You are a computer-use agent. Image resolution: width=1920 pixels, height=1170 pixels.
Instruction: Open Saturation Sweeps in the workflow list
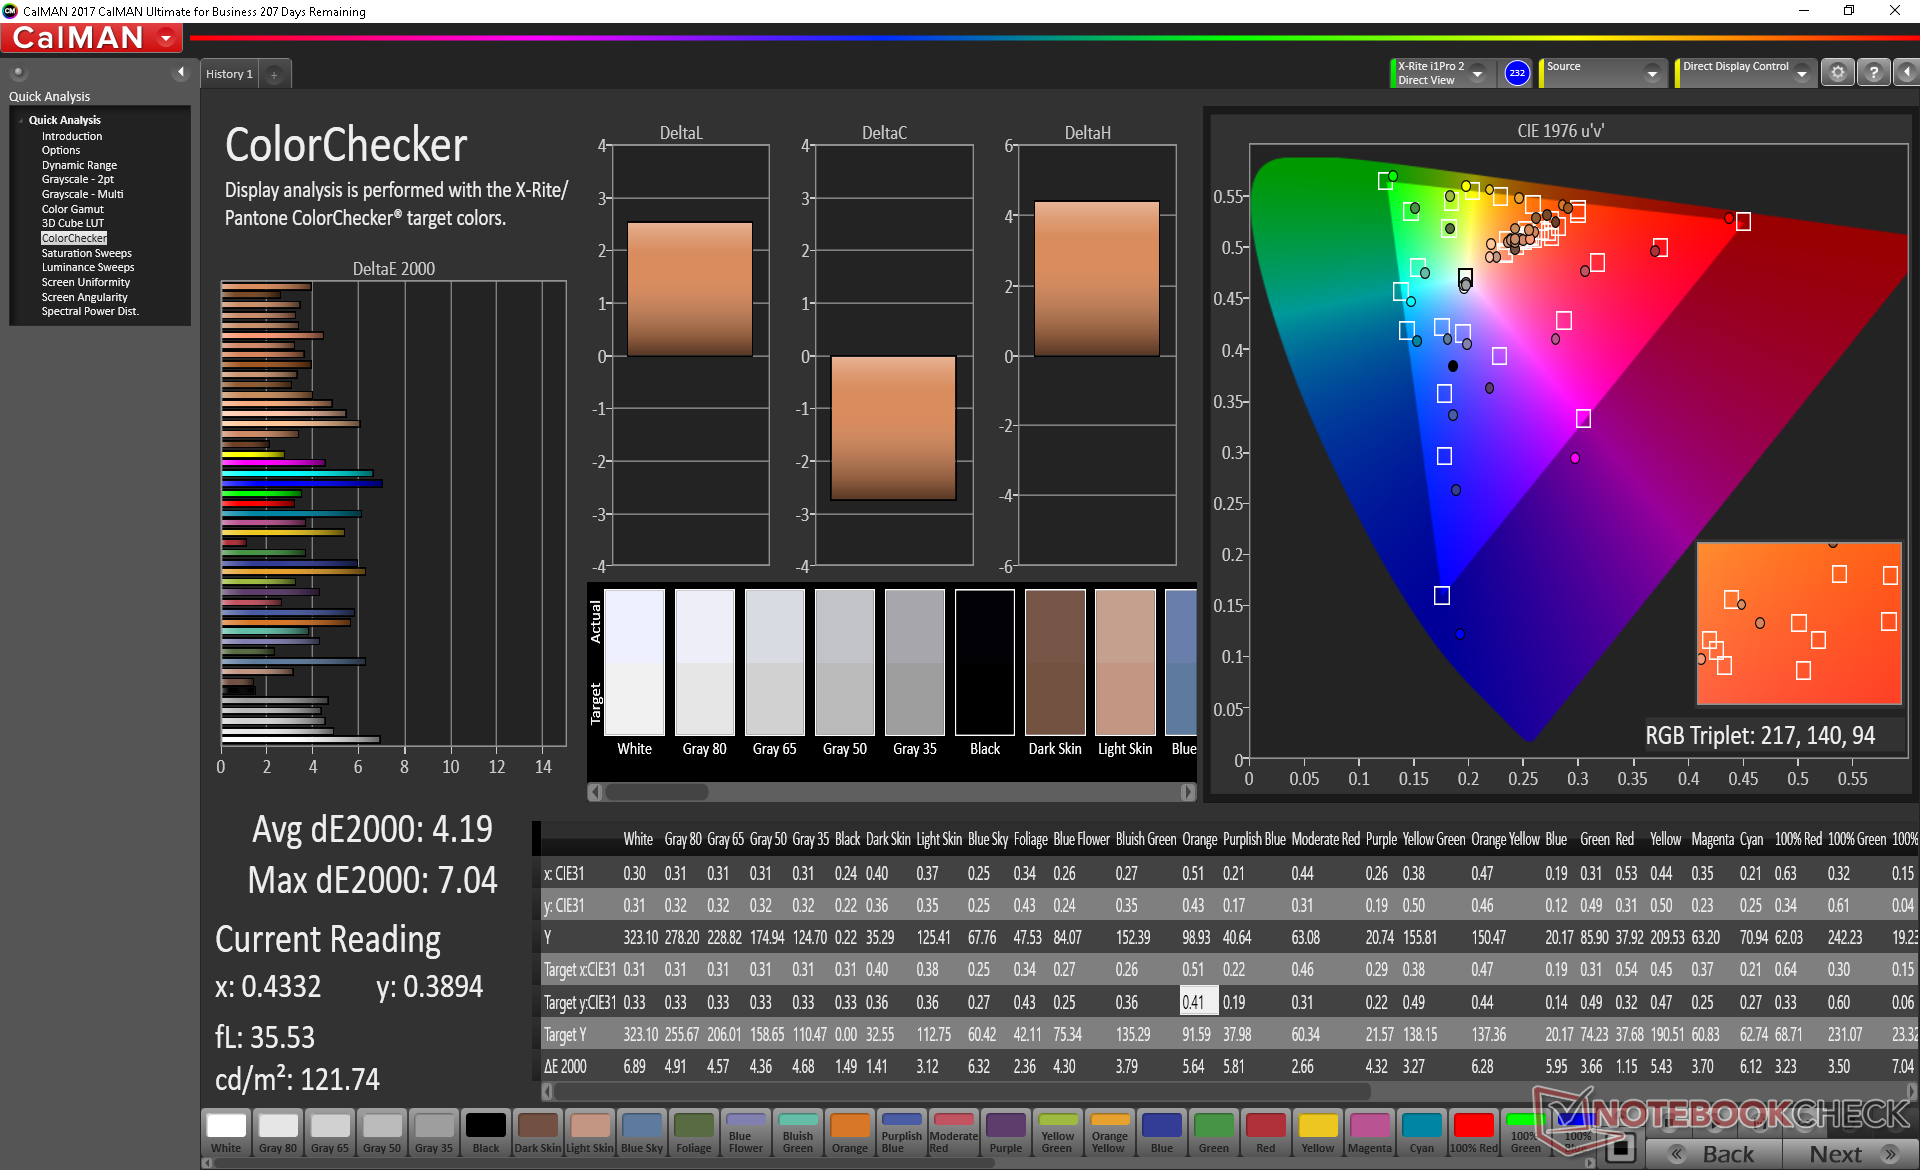coord(86,253)
